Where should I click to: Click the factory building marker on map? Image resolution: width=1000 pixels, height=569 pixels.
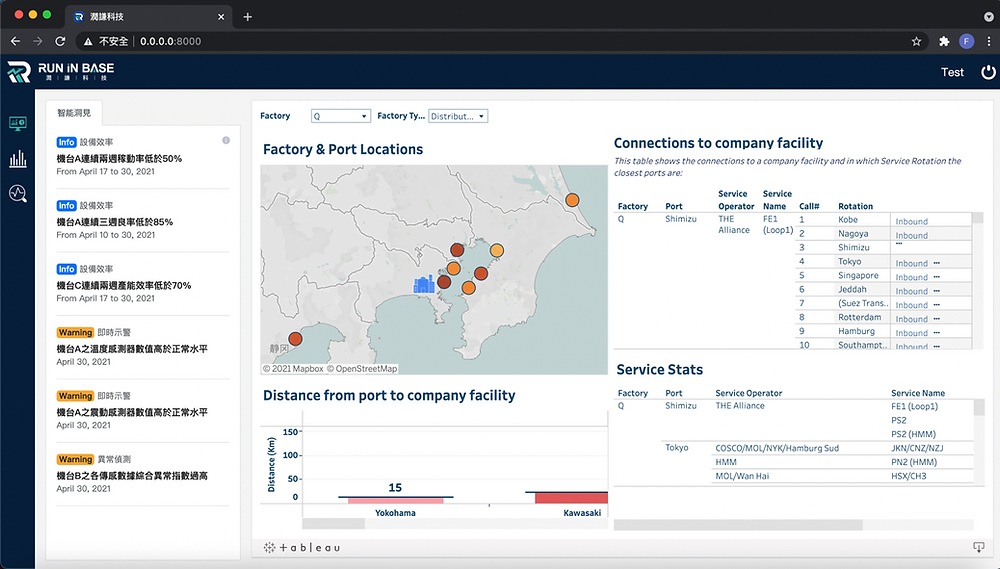tap(424, 284)
